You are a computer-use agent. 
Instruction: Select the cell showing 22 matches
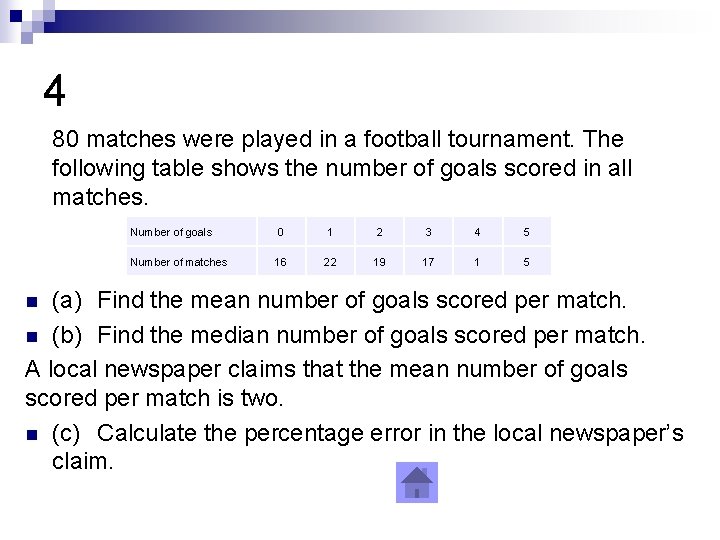point(330,261)
